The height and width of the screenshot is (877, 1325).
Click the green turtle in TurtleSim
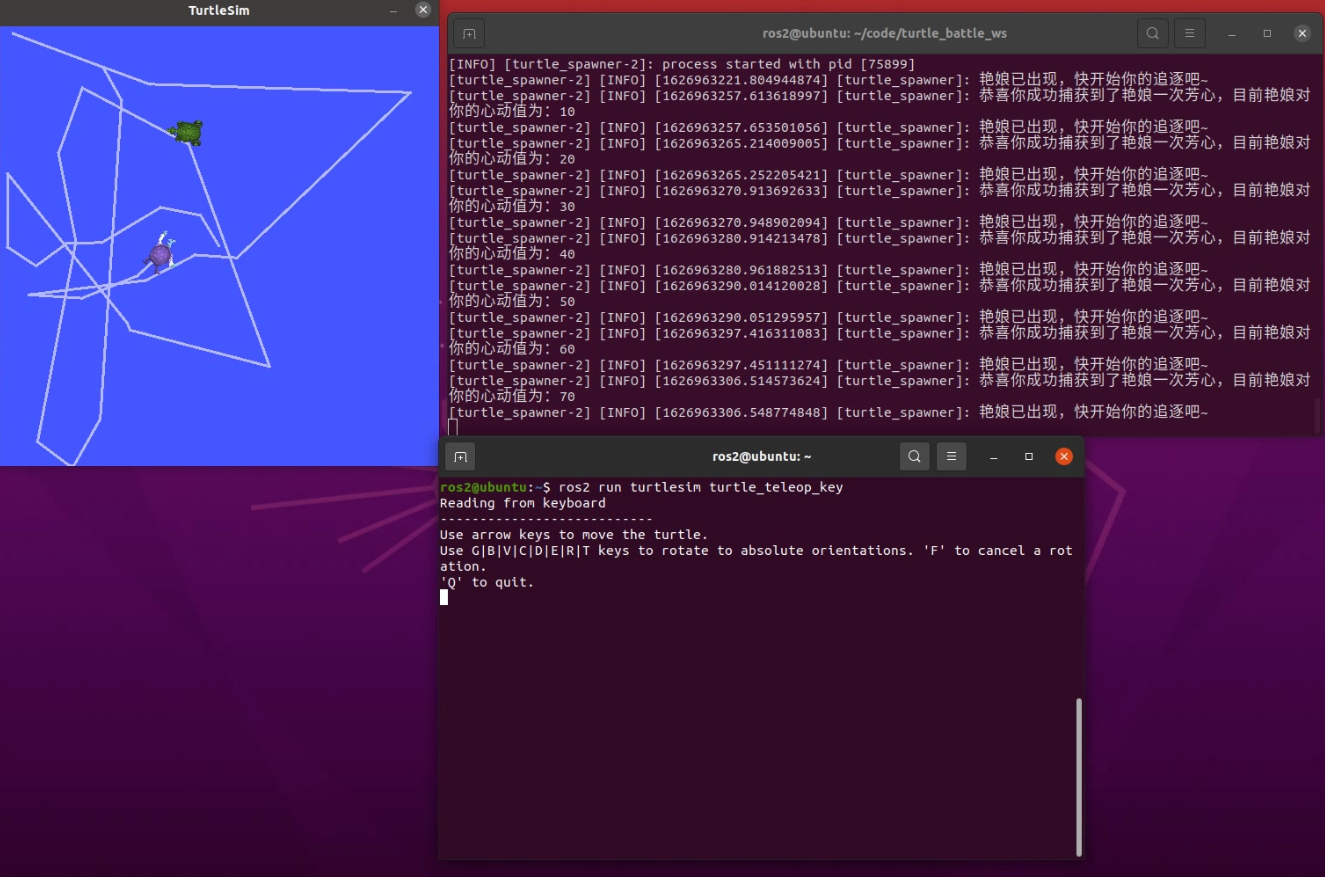(187, 132)
